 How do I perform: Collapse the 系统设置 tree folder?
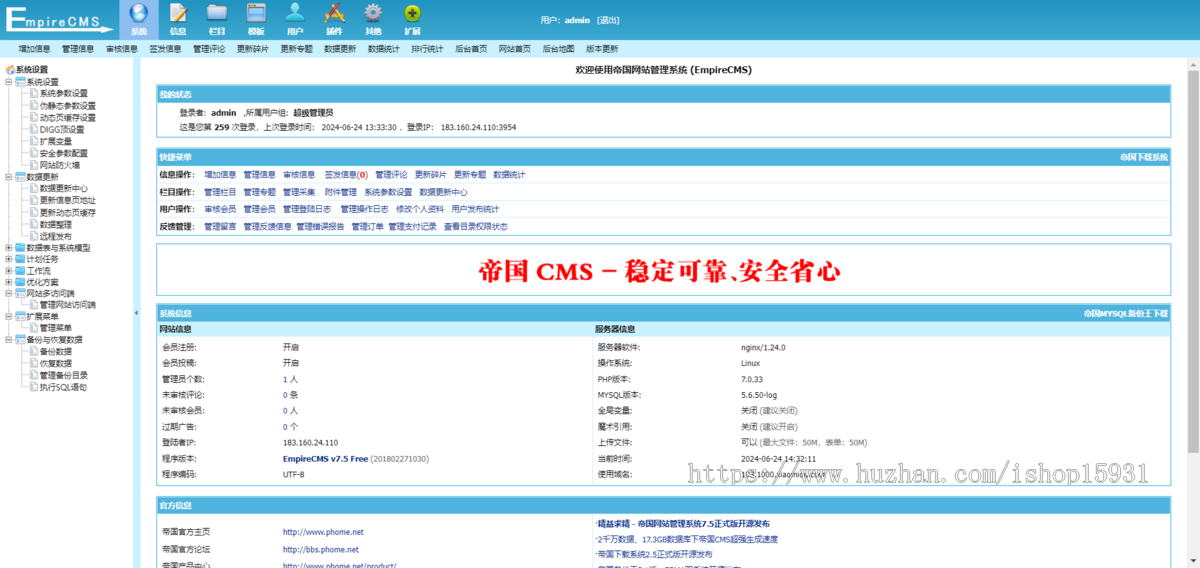(8, 82)
